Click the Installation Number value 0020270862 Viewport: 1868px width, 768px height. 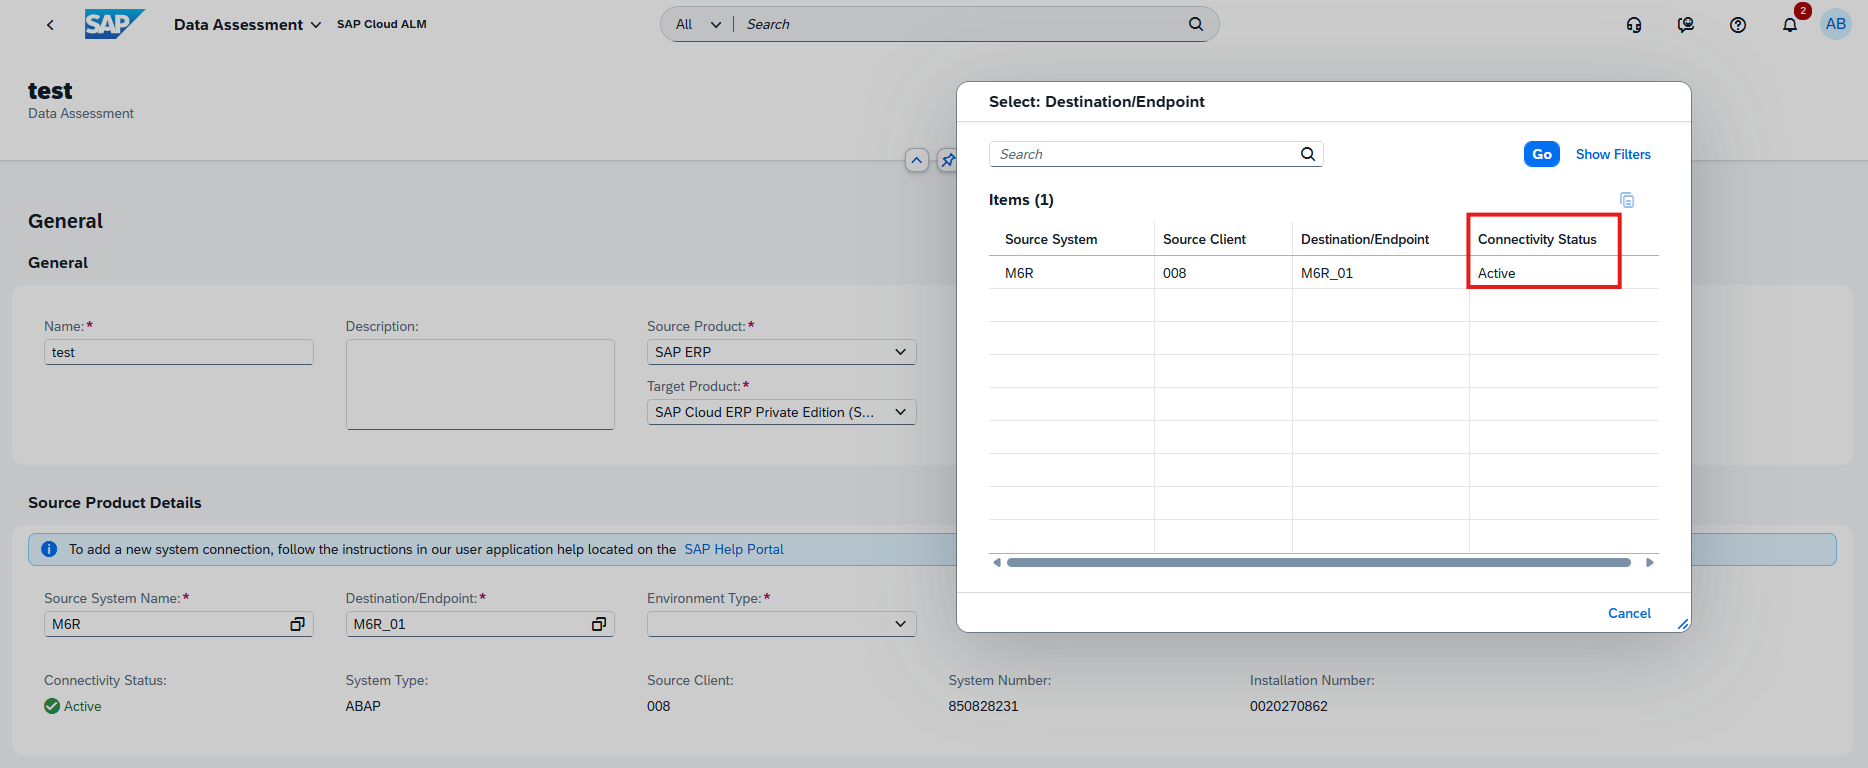coord(1289,706)
